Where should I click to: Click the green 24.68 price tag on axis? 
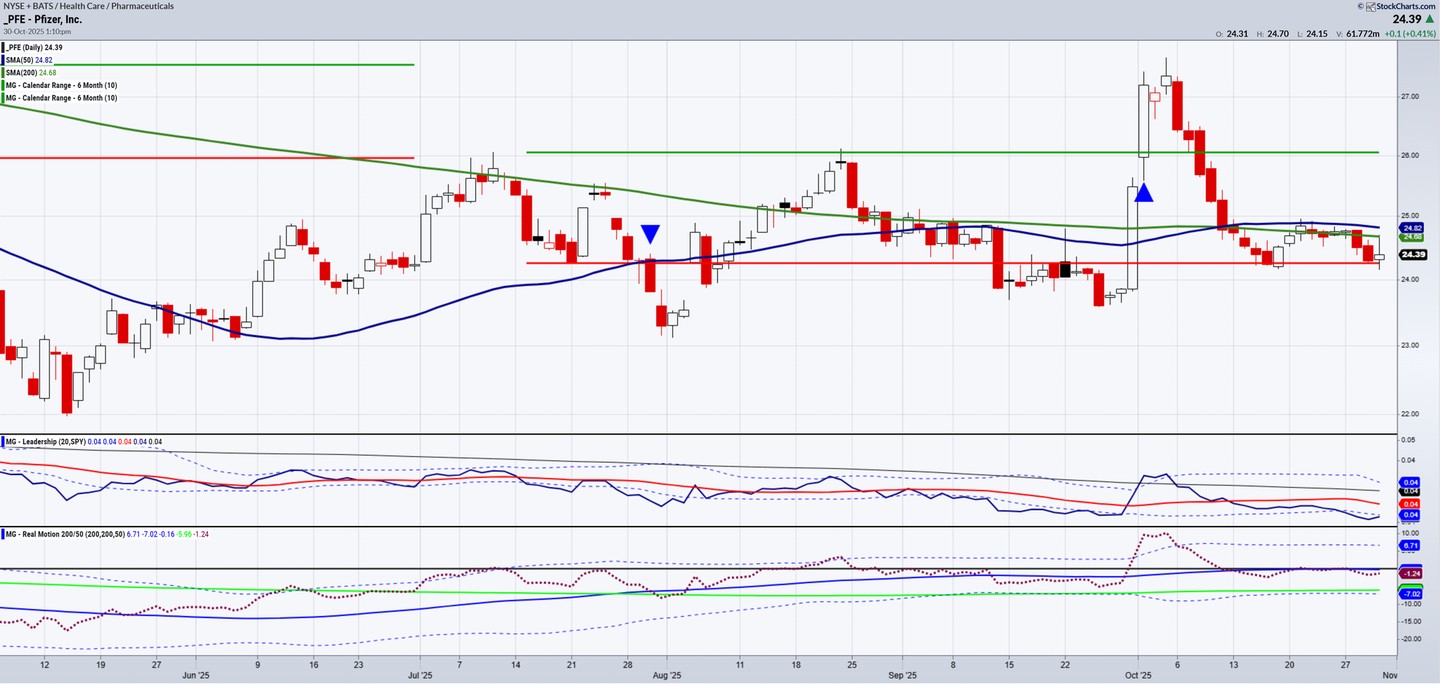[x=1411, y=237]
